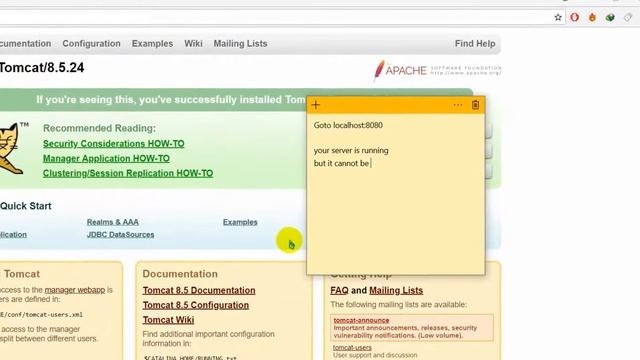
Task: Open Realms & AAA quick start link
Action: (113, 222)
